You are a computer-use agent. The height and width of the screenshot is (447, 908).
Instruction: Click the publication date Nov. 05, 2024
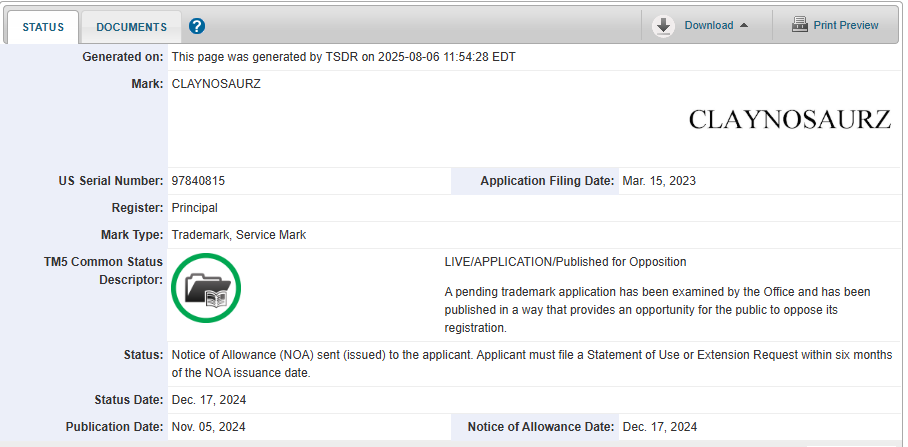[x=208, y=427]
